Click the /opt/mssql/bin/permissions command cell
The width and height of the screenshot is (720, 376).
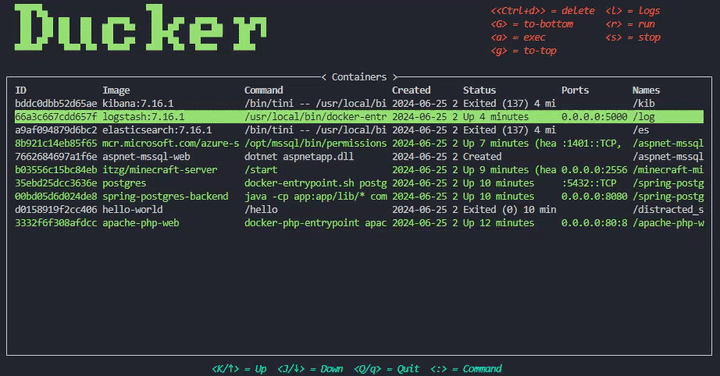[315, 143]
